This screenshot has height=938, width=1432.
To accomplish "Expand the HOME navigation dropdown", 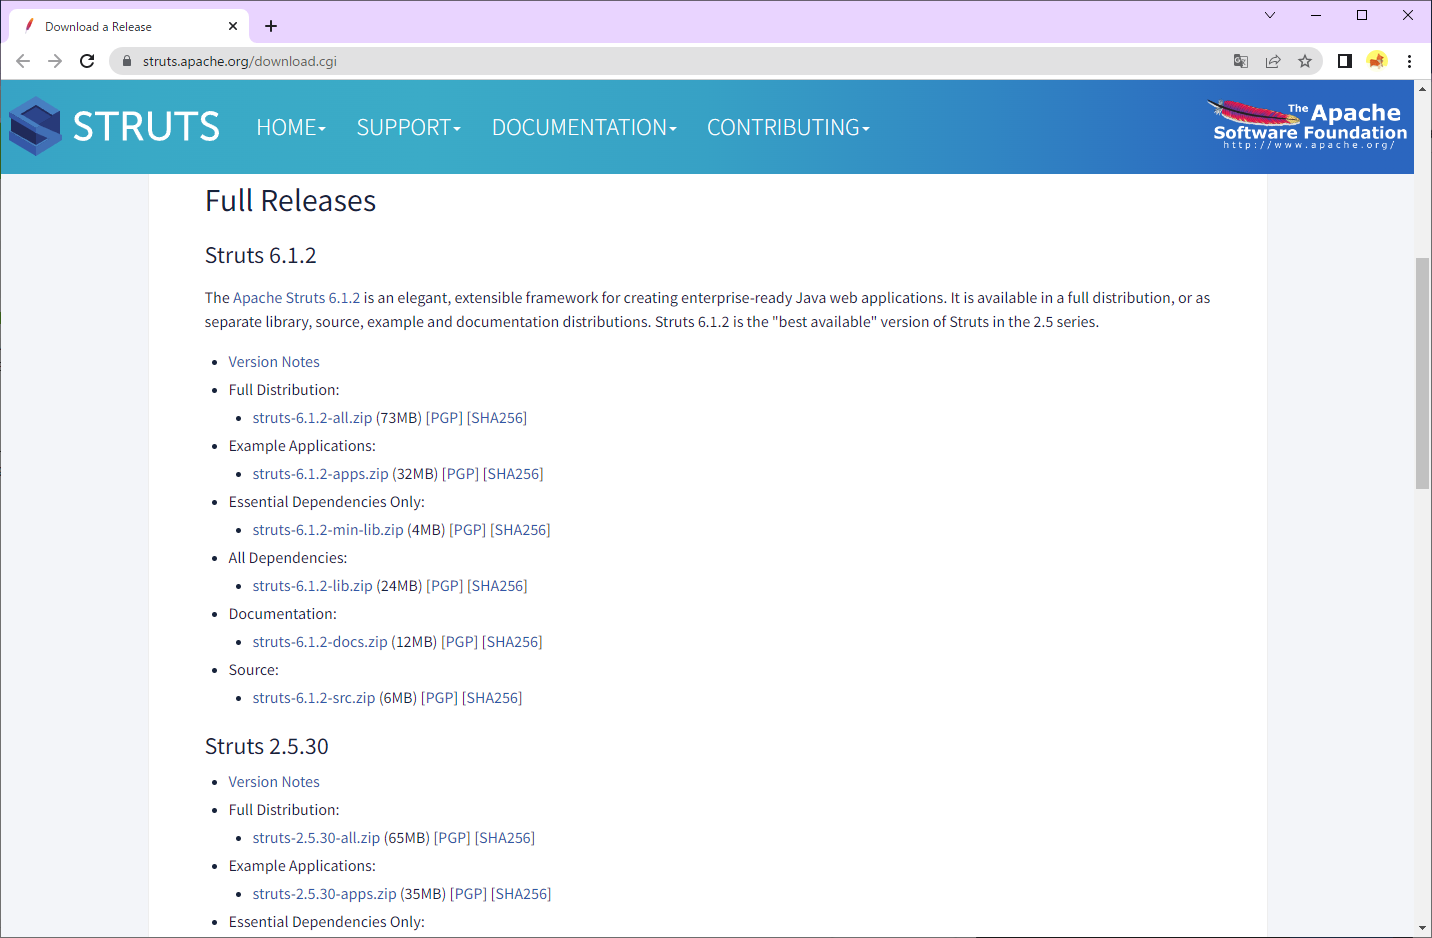I will pyautogui.click(x=290, y=127).
